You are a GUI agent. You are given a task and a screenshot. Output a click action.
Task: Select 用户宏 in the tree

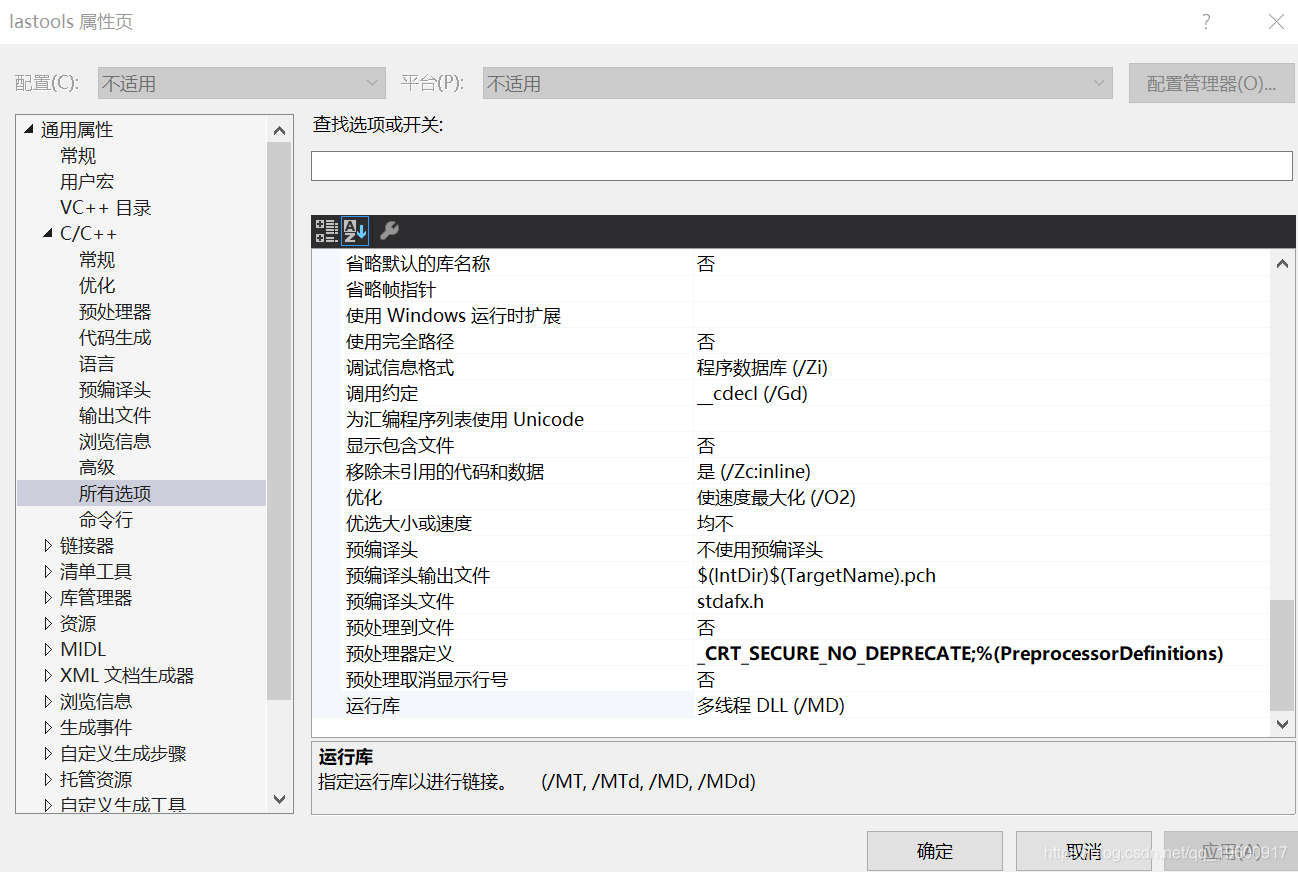(x=87, y=181)
